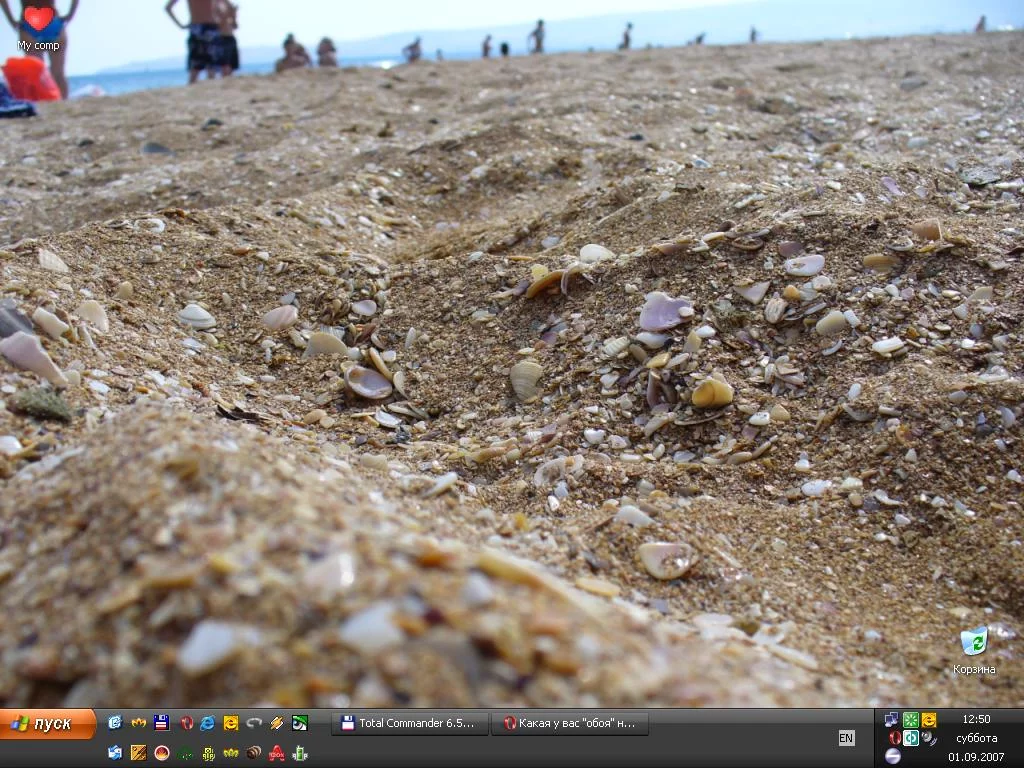Click green asterisk square tray icon
This screenshot has width=1024, height=768.
[x=911, y=720]
